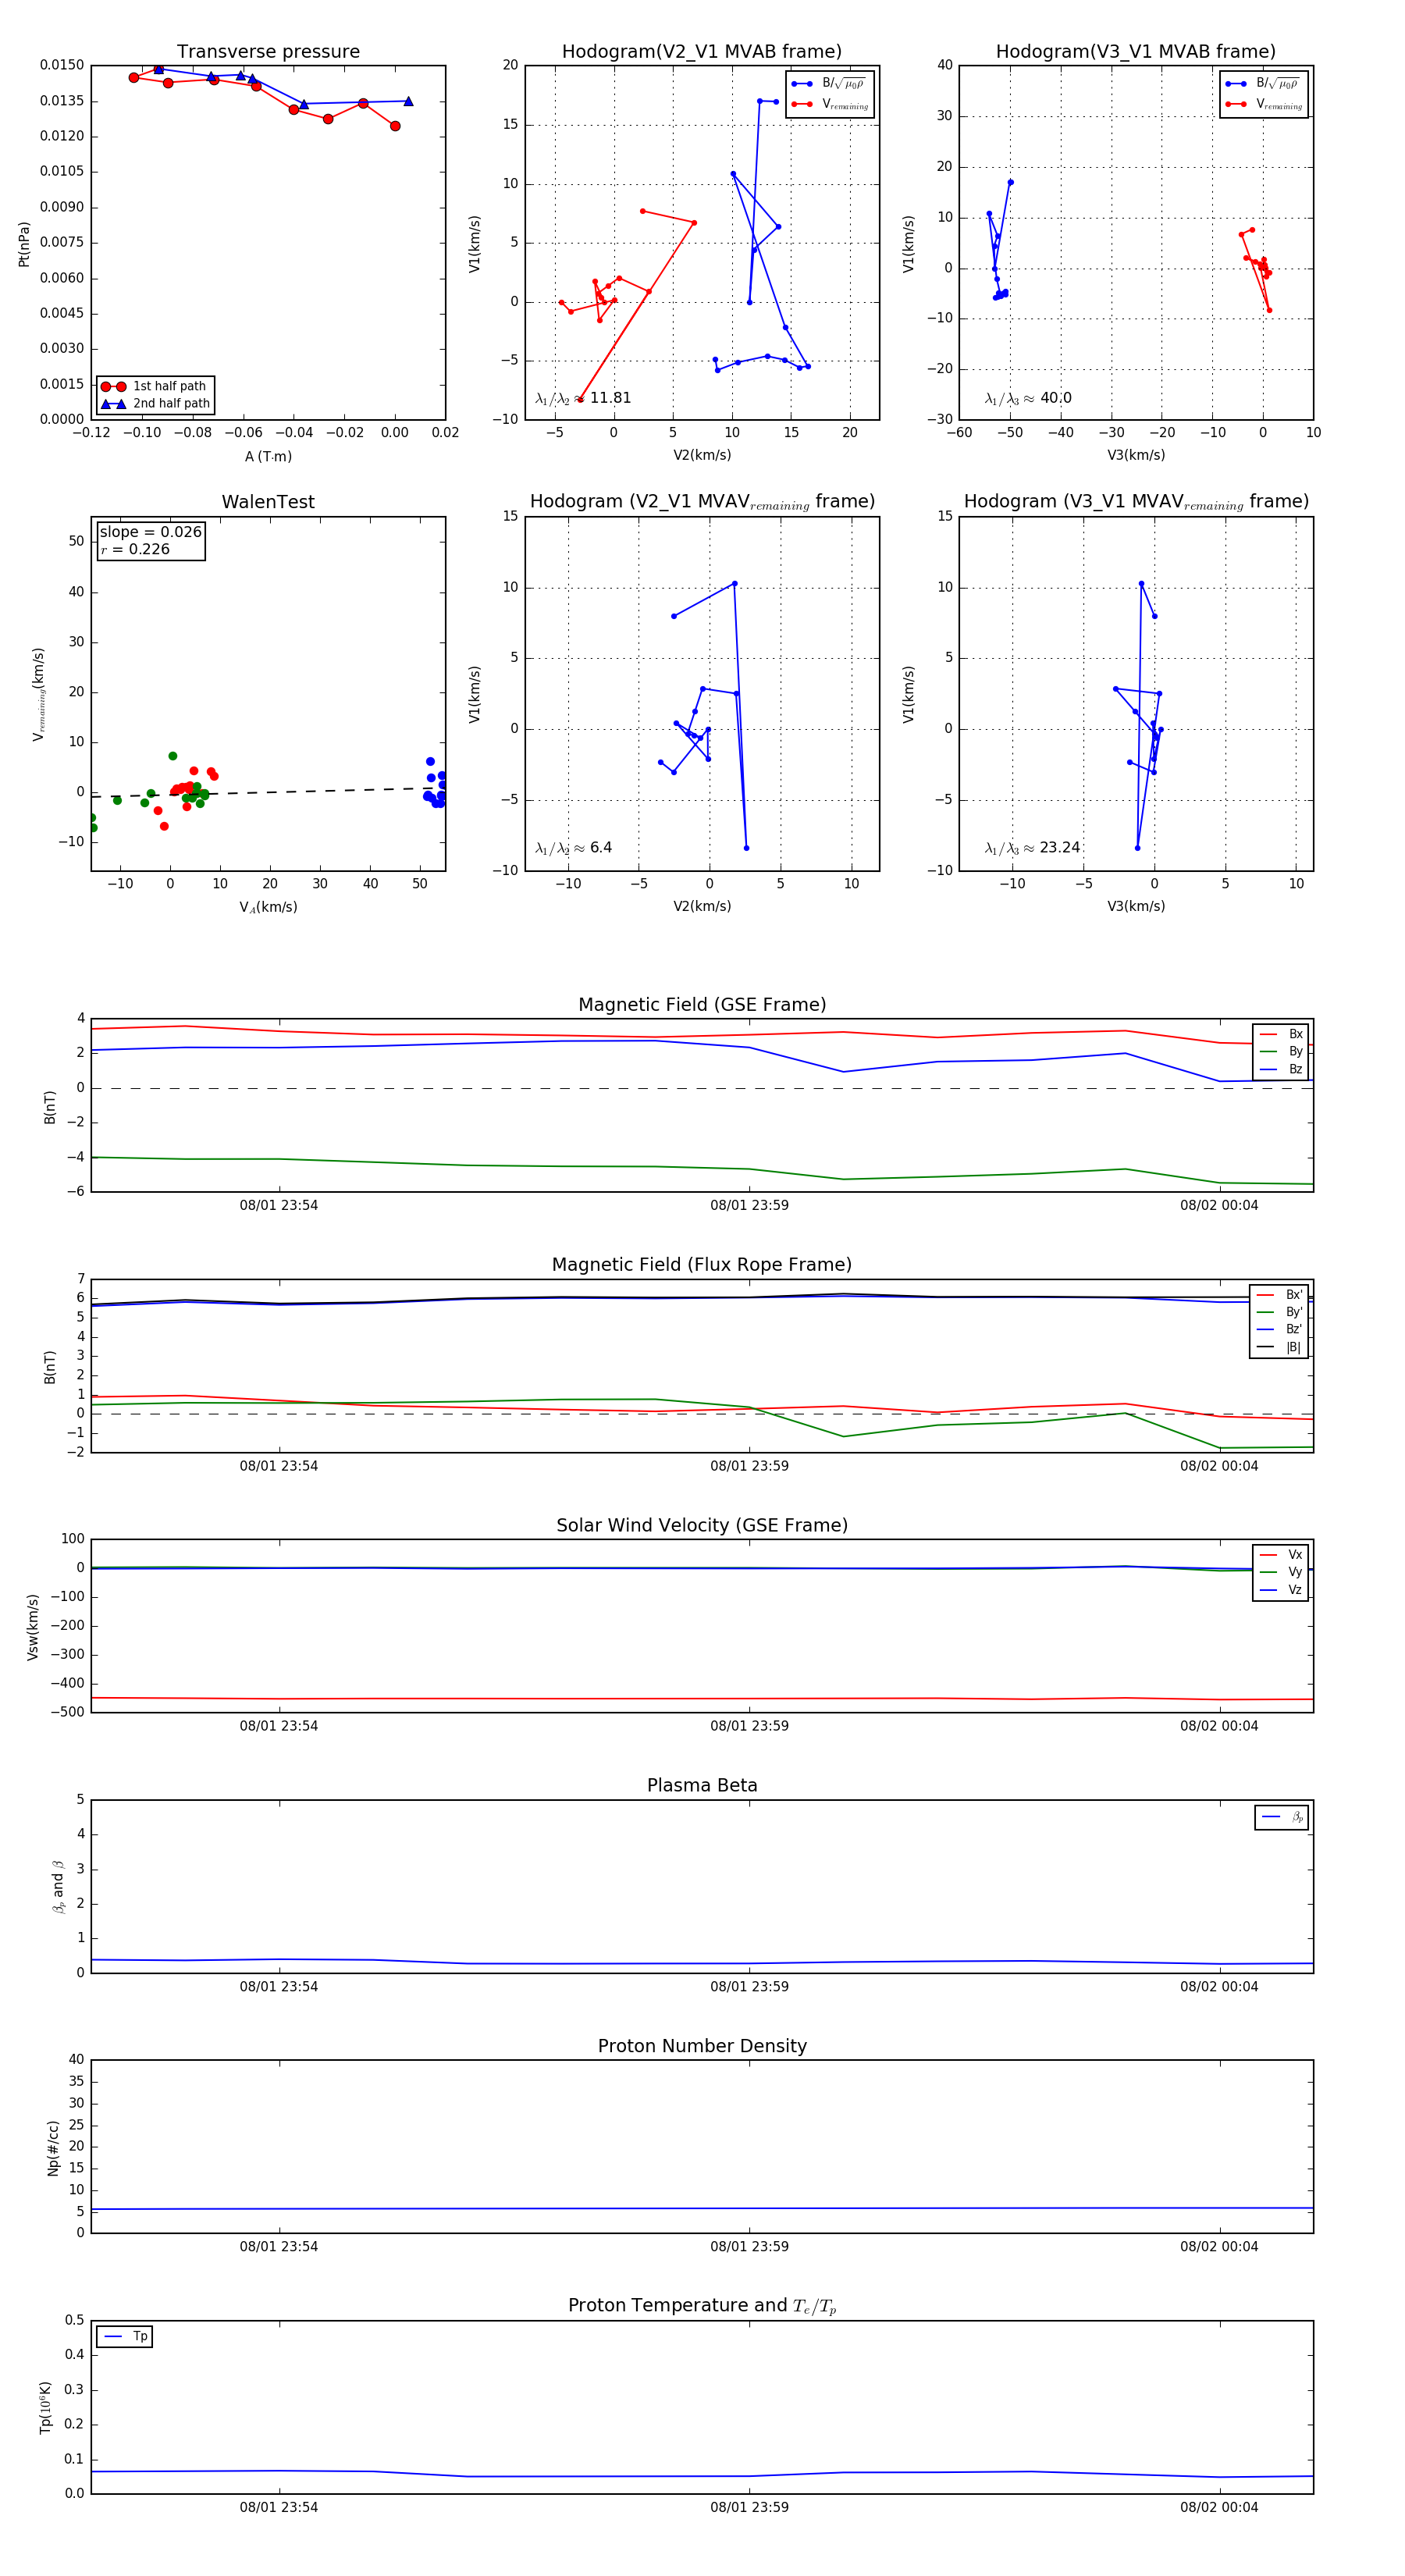Click 'V2(km/s)' label under V2_V1 MVAB hodogram
The image size is (1405, 2576).
(702, 456)
